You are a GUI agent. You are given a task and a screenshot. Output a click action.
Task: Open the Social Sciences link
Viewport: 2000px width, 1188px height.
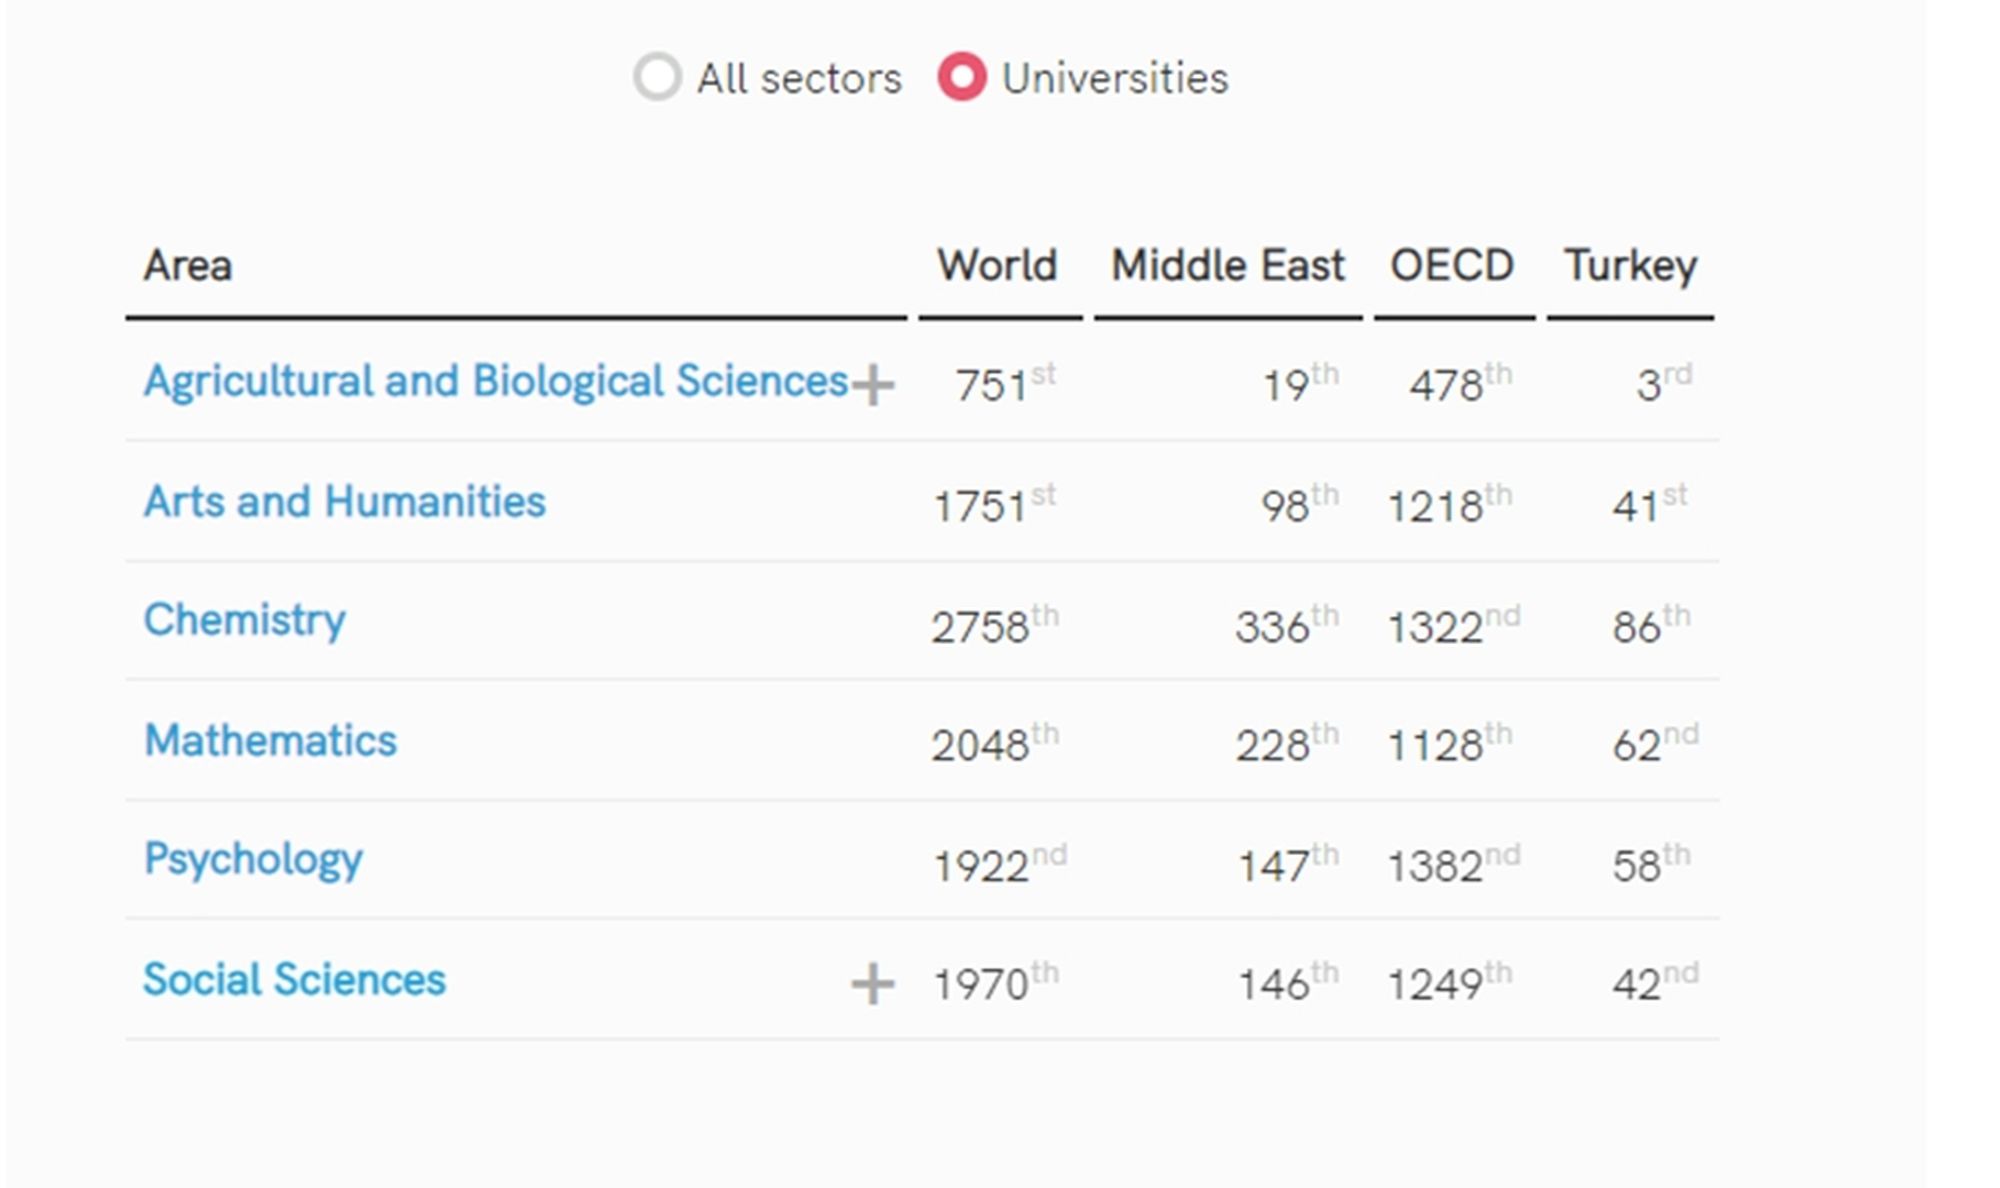click(294, 979)
